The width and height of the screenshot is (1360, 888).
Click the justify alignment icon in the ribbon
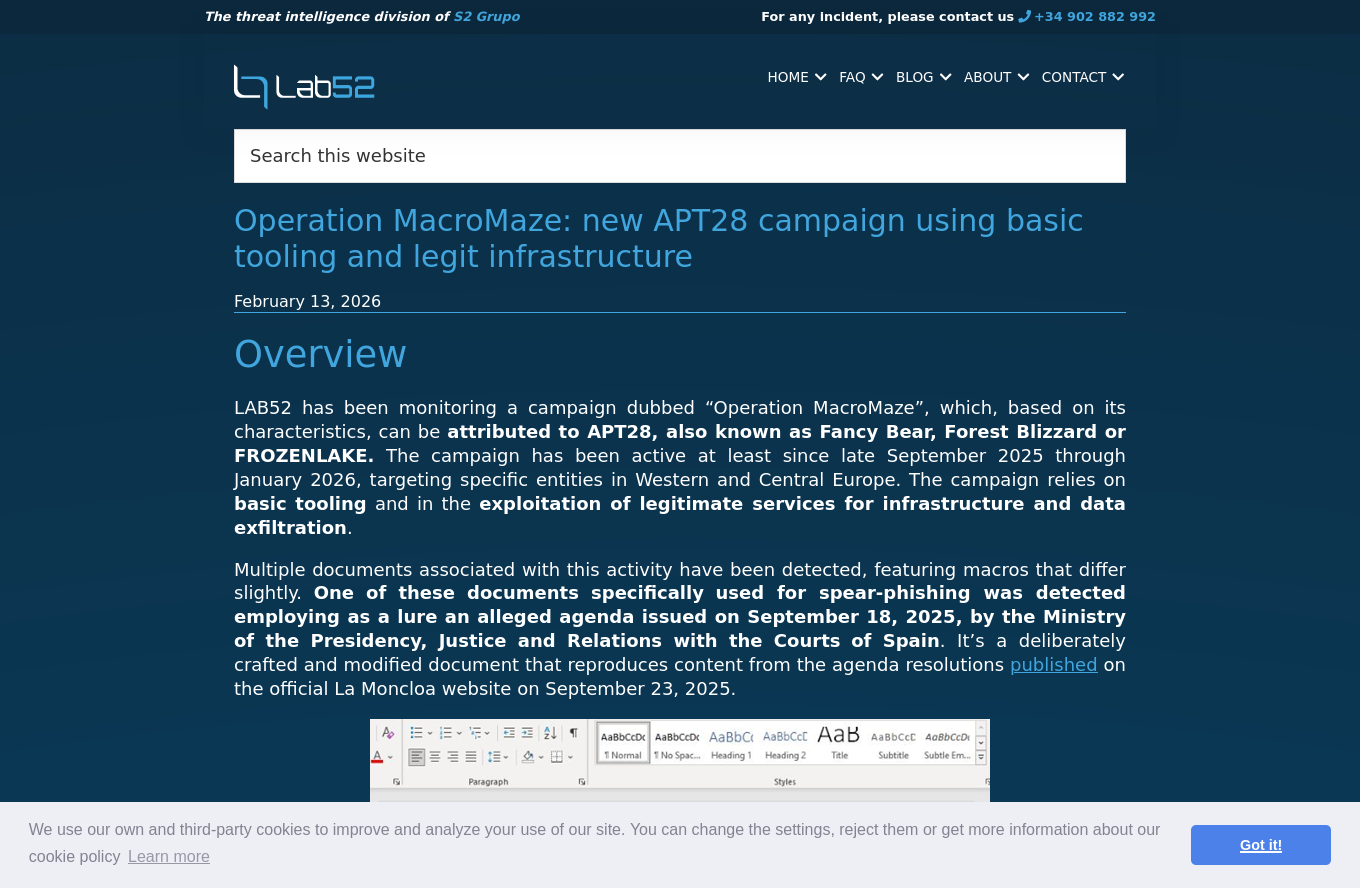(x=471, y=757)
